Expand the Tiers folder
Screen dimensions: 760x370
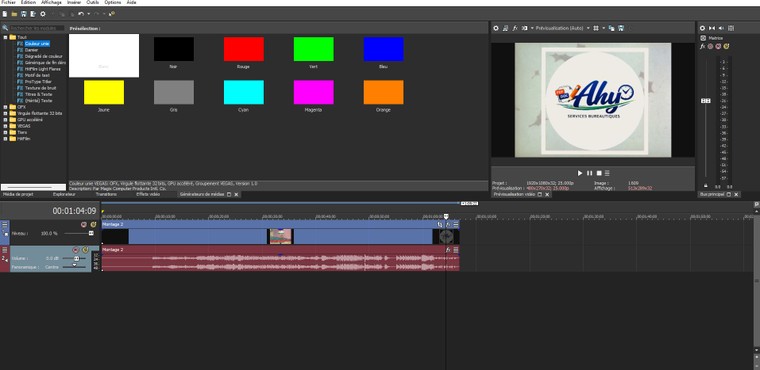coord(5,132)
